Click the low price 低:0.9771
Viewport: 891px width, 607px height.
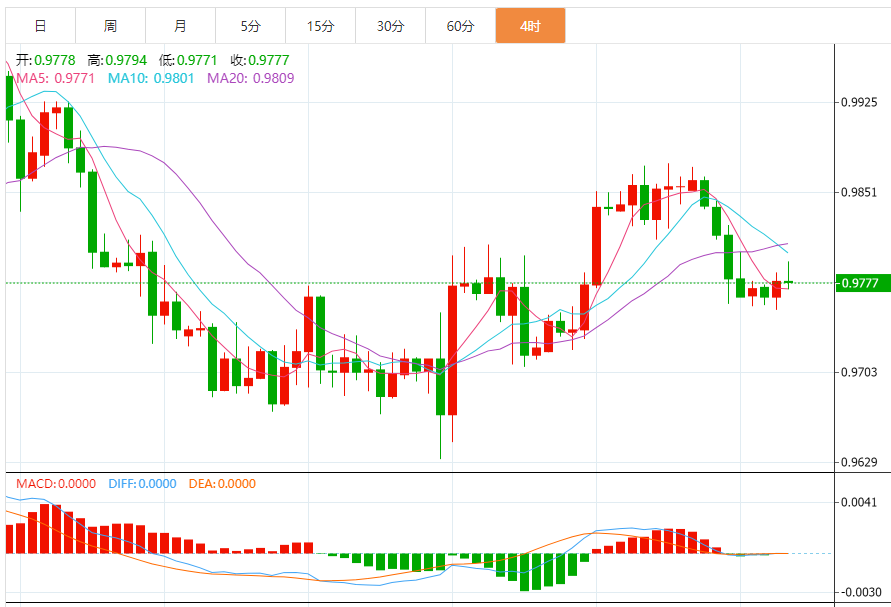pos(188,60)
